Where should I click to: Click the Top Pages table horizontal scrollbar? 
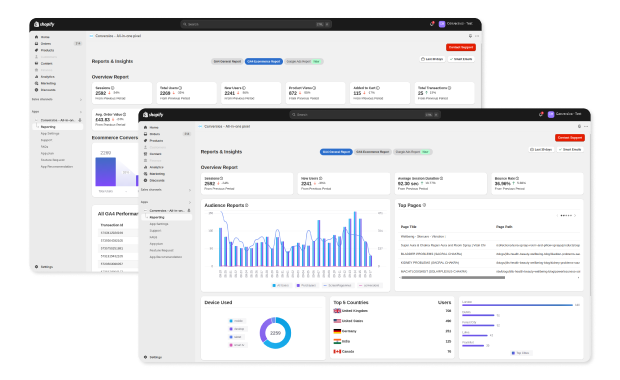click(x=453, y=278)
